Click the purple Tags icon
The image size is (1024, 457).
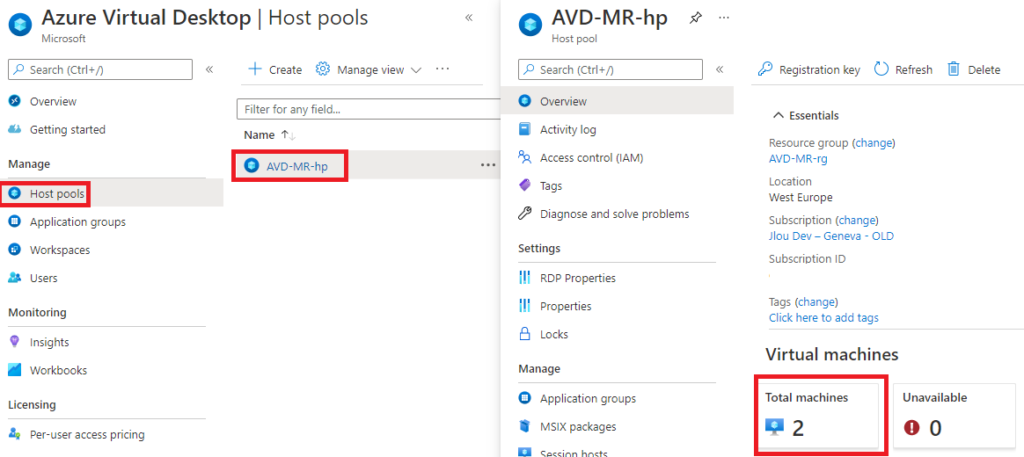[524, 185]
